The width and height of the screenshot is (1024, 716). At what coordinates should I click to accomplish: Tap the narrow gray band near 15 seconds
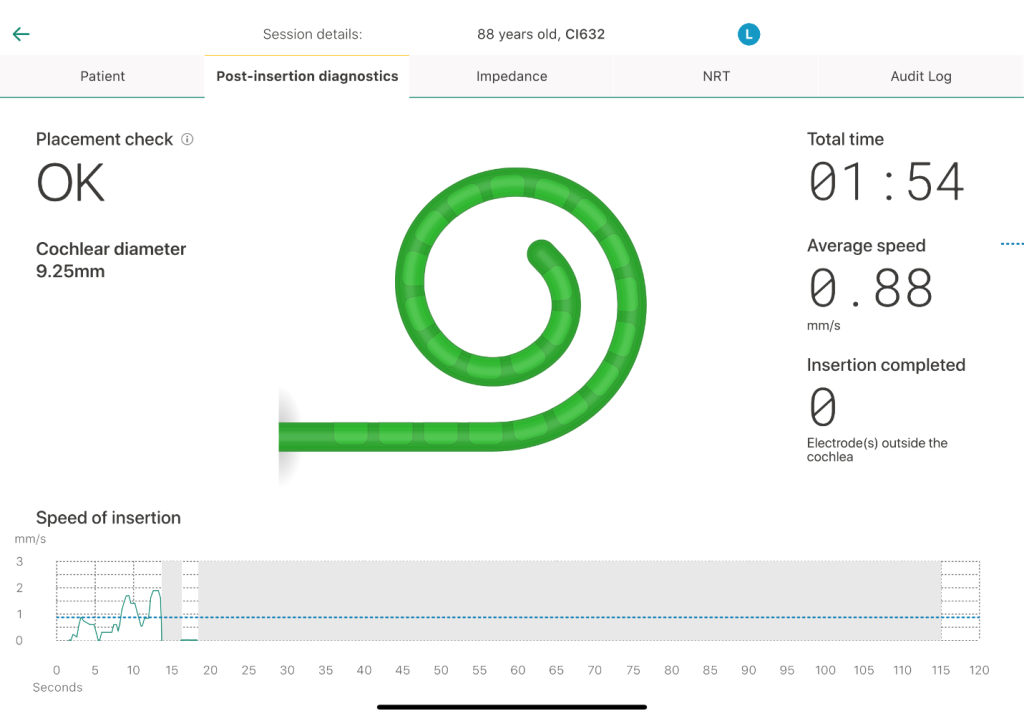[172, 600]
